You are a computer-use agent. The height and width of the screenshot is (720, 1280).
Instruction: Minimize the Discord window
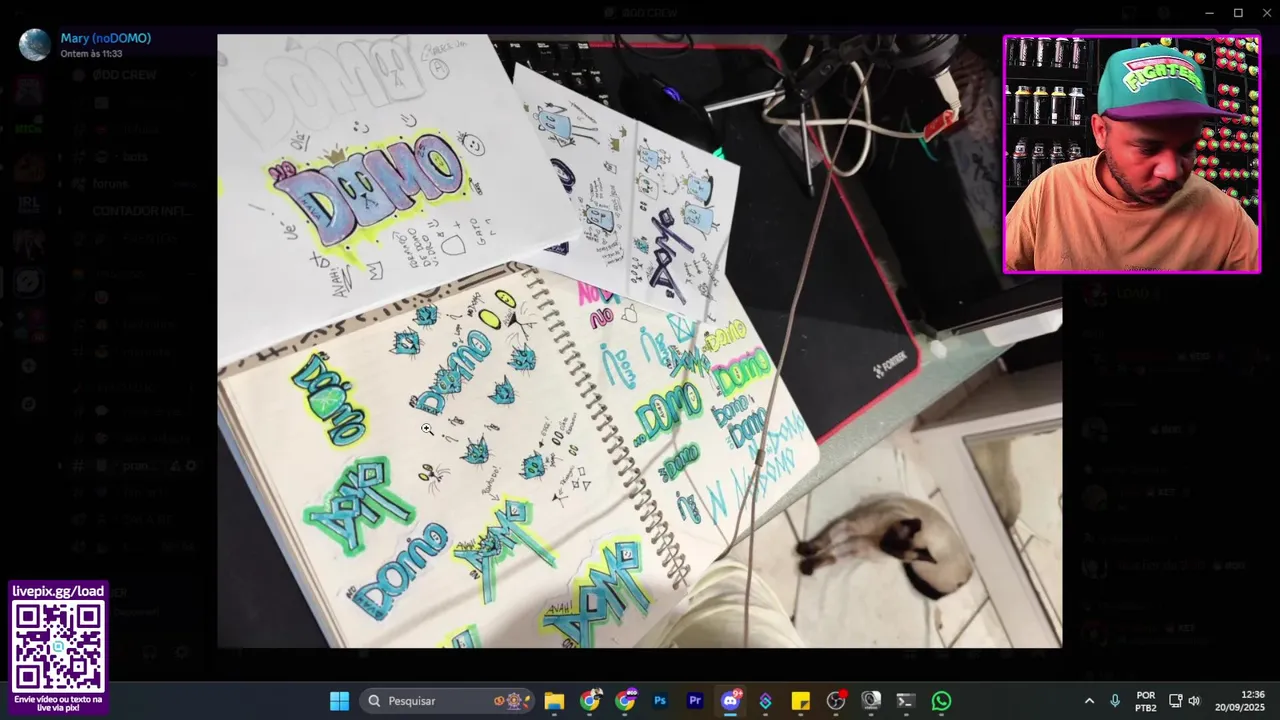1209,13
